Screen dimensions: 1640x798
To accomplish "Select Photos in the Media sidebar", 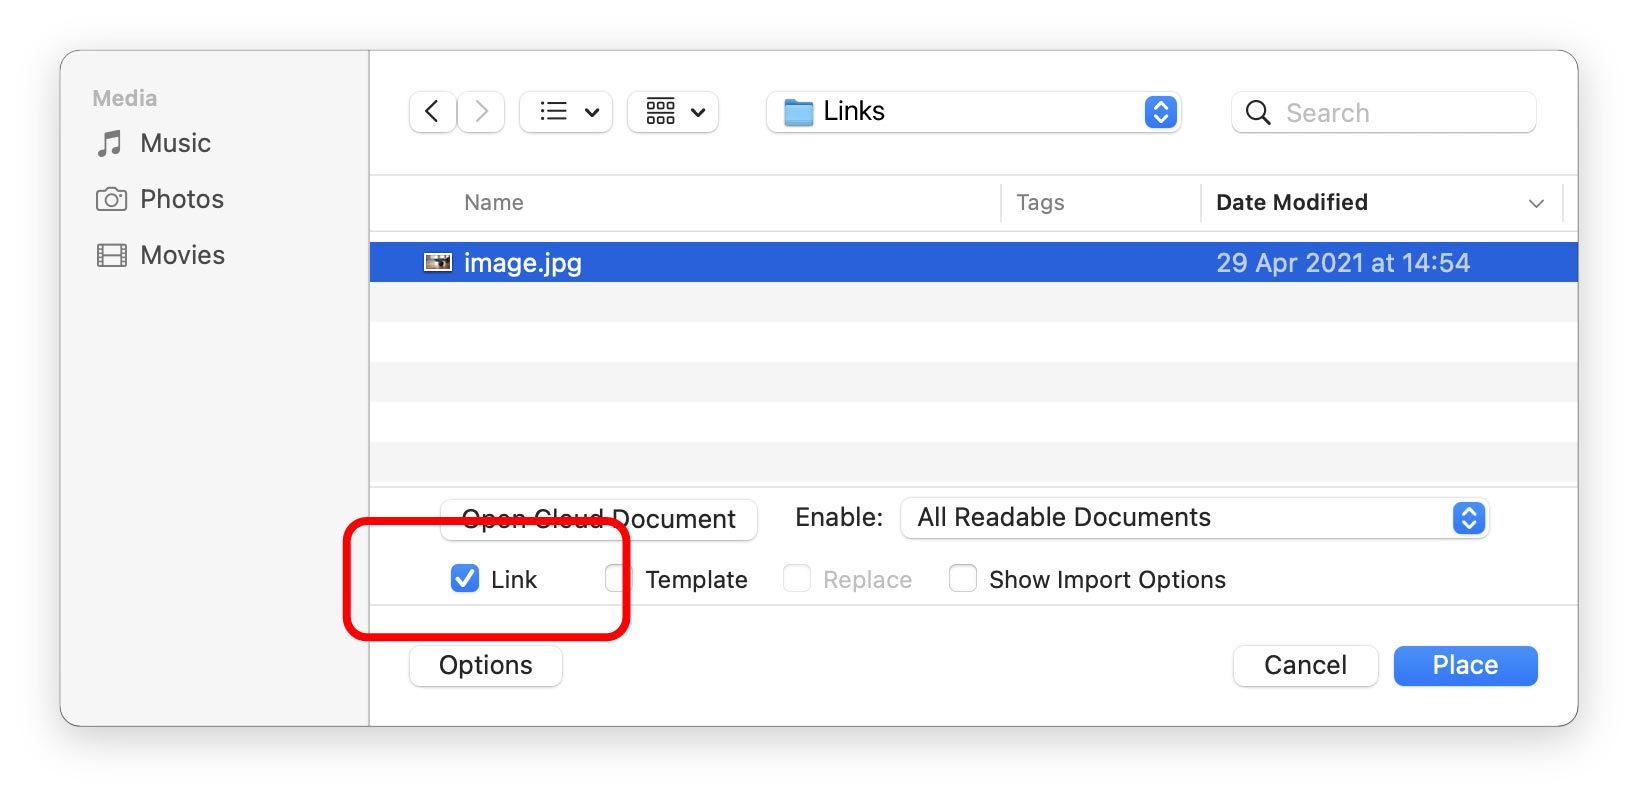I will [x=181, y=200].
